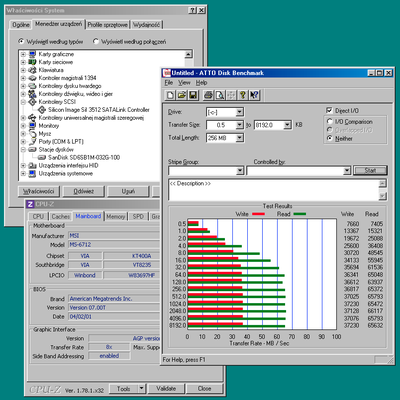The image size is (400, 400).
Task: Click the Odśwież button
Action: (x=83, y=191)
